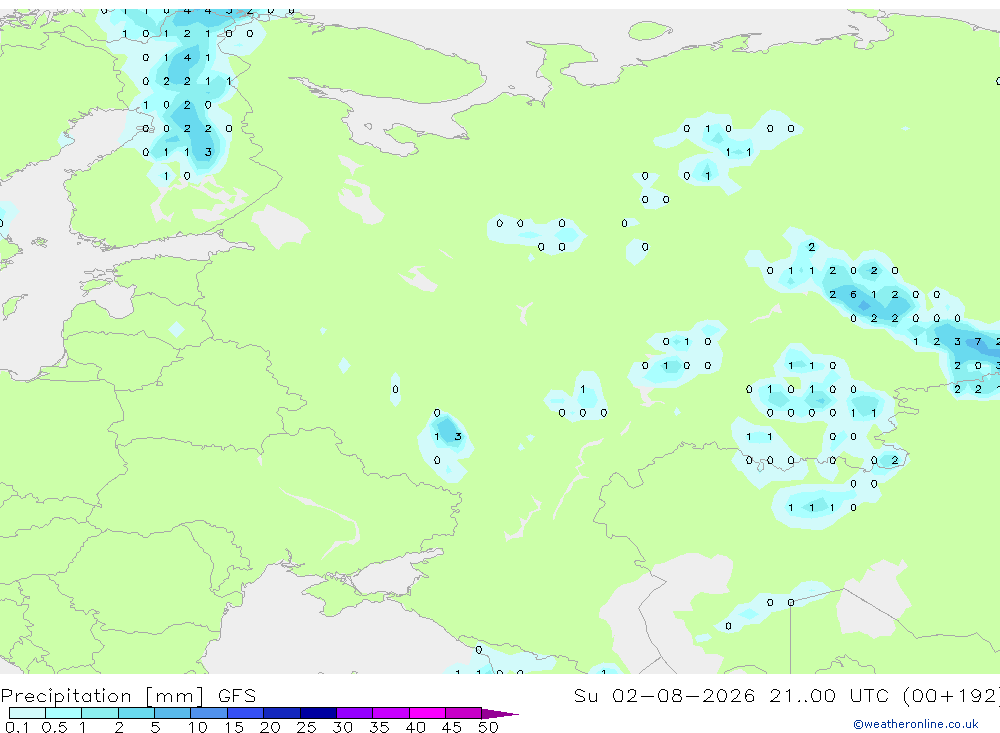Click the '0.1' legend scale label

[17, 727]
